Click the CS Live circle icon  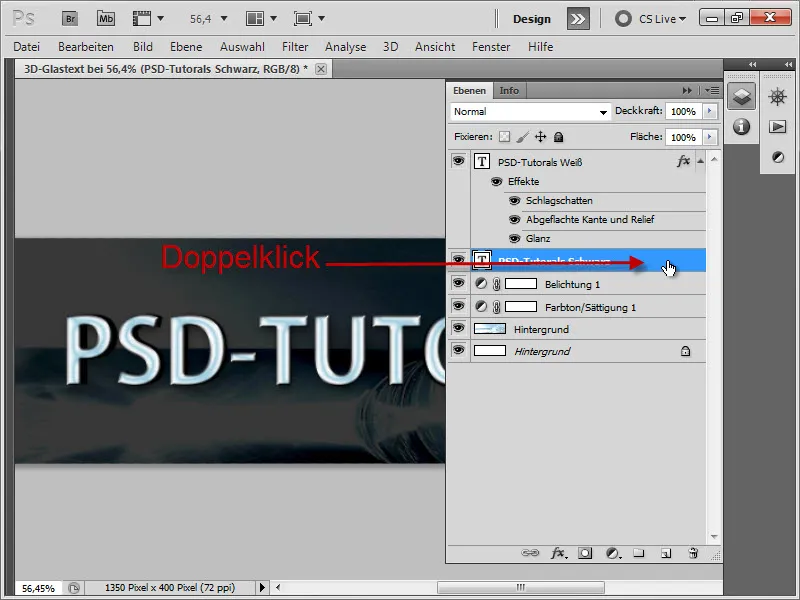pyautogui.click(x=623, y=19)
